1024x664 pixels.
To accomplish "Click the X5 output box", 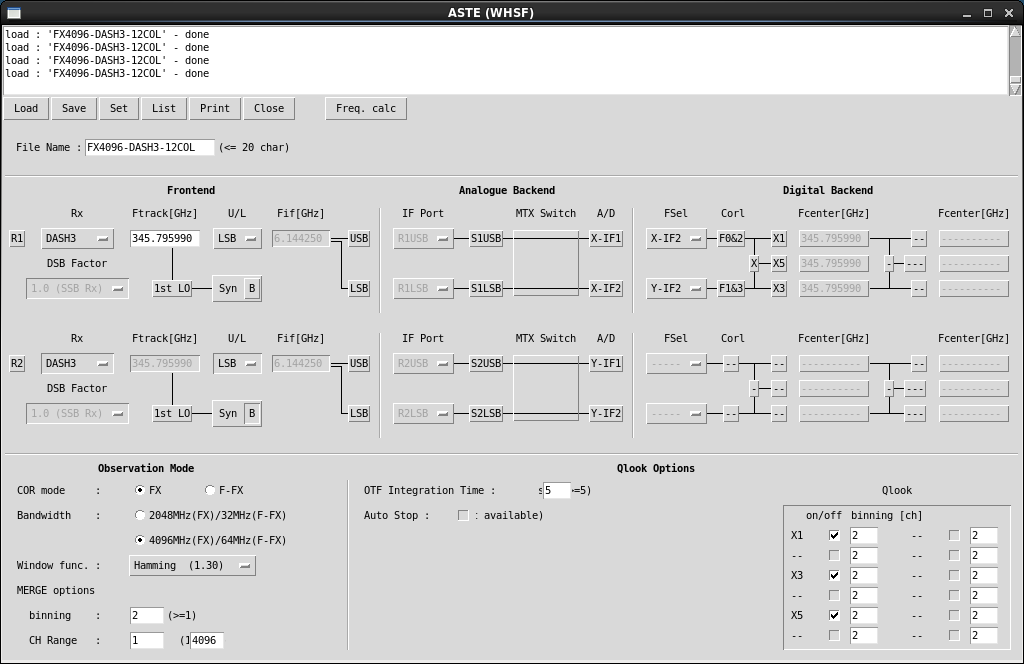I will pos(778,264).
